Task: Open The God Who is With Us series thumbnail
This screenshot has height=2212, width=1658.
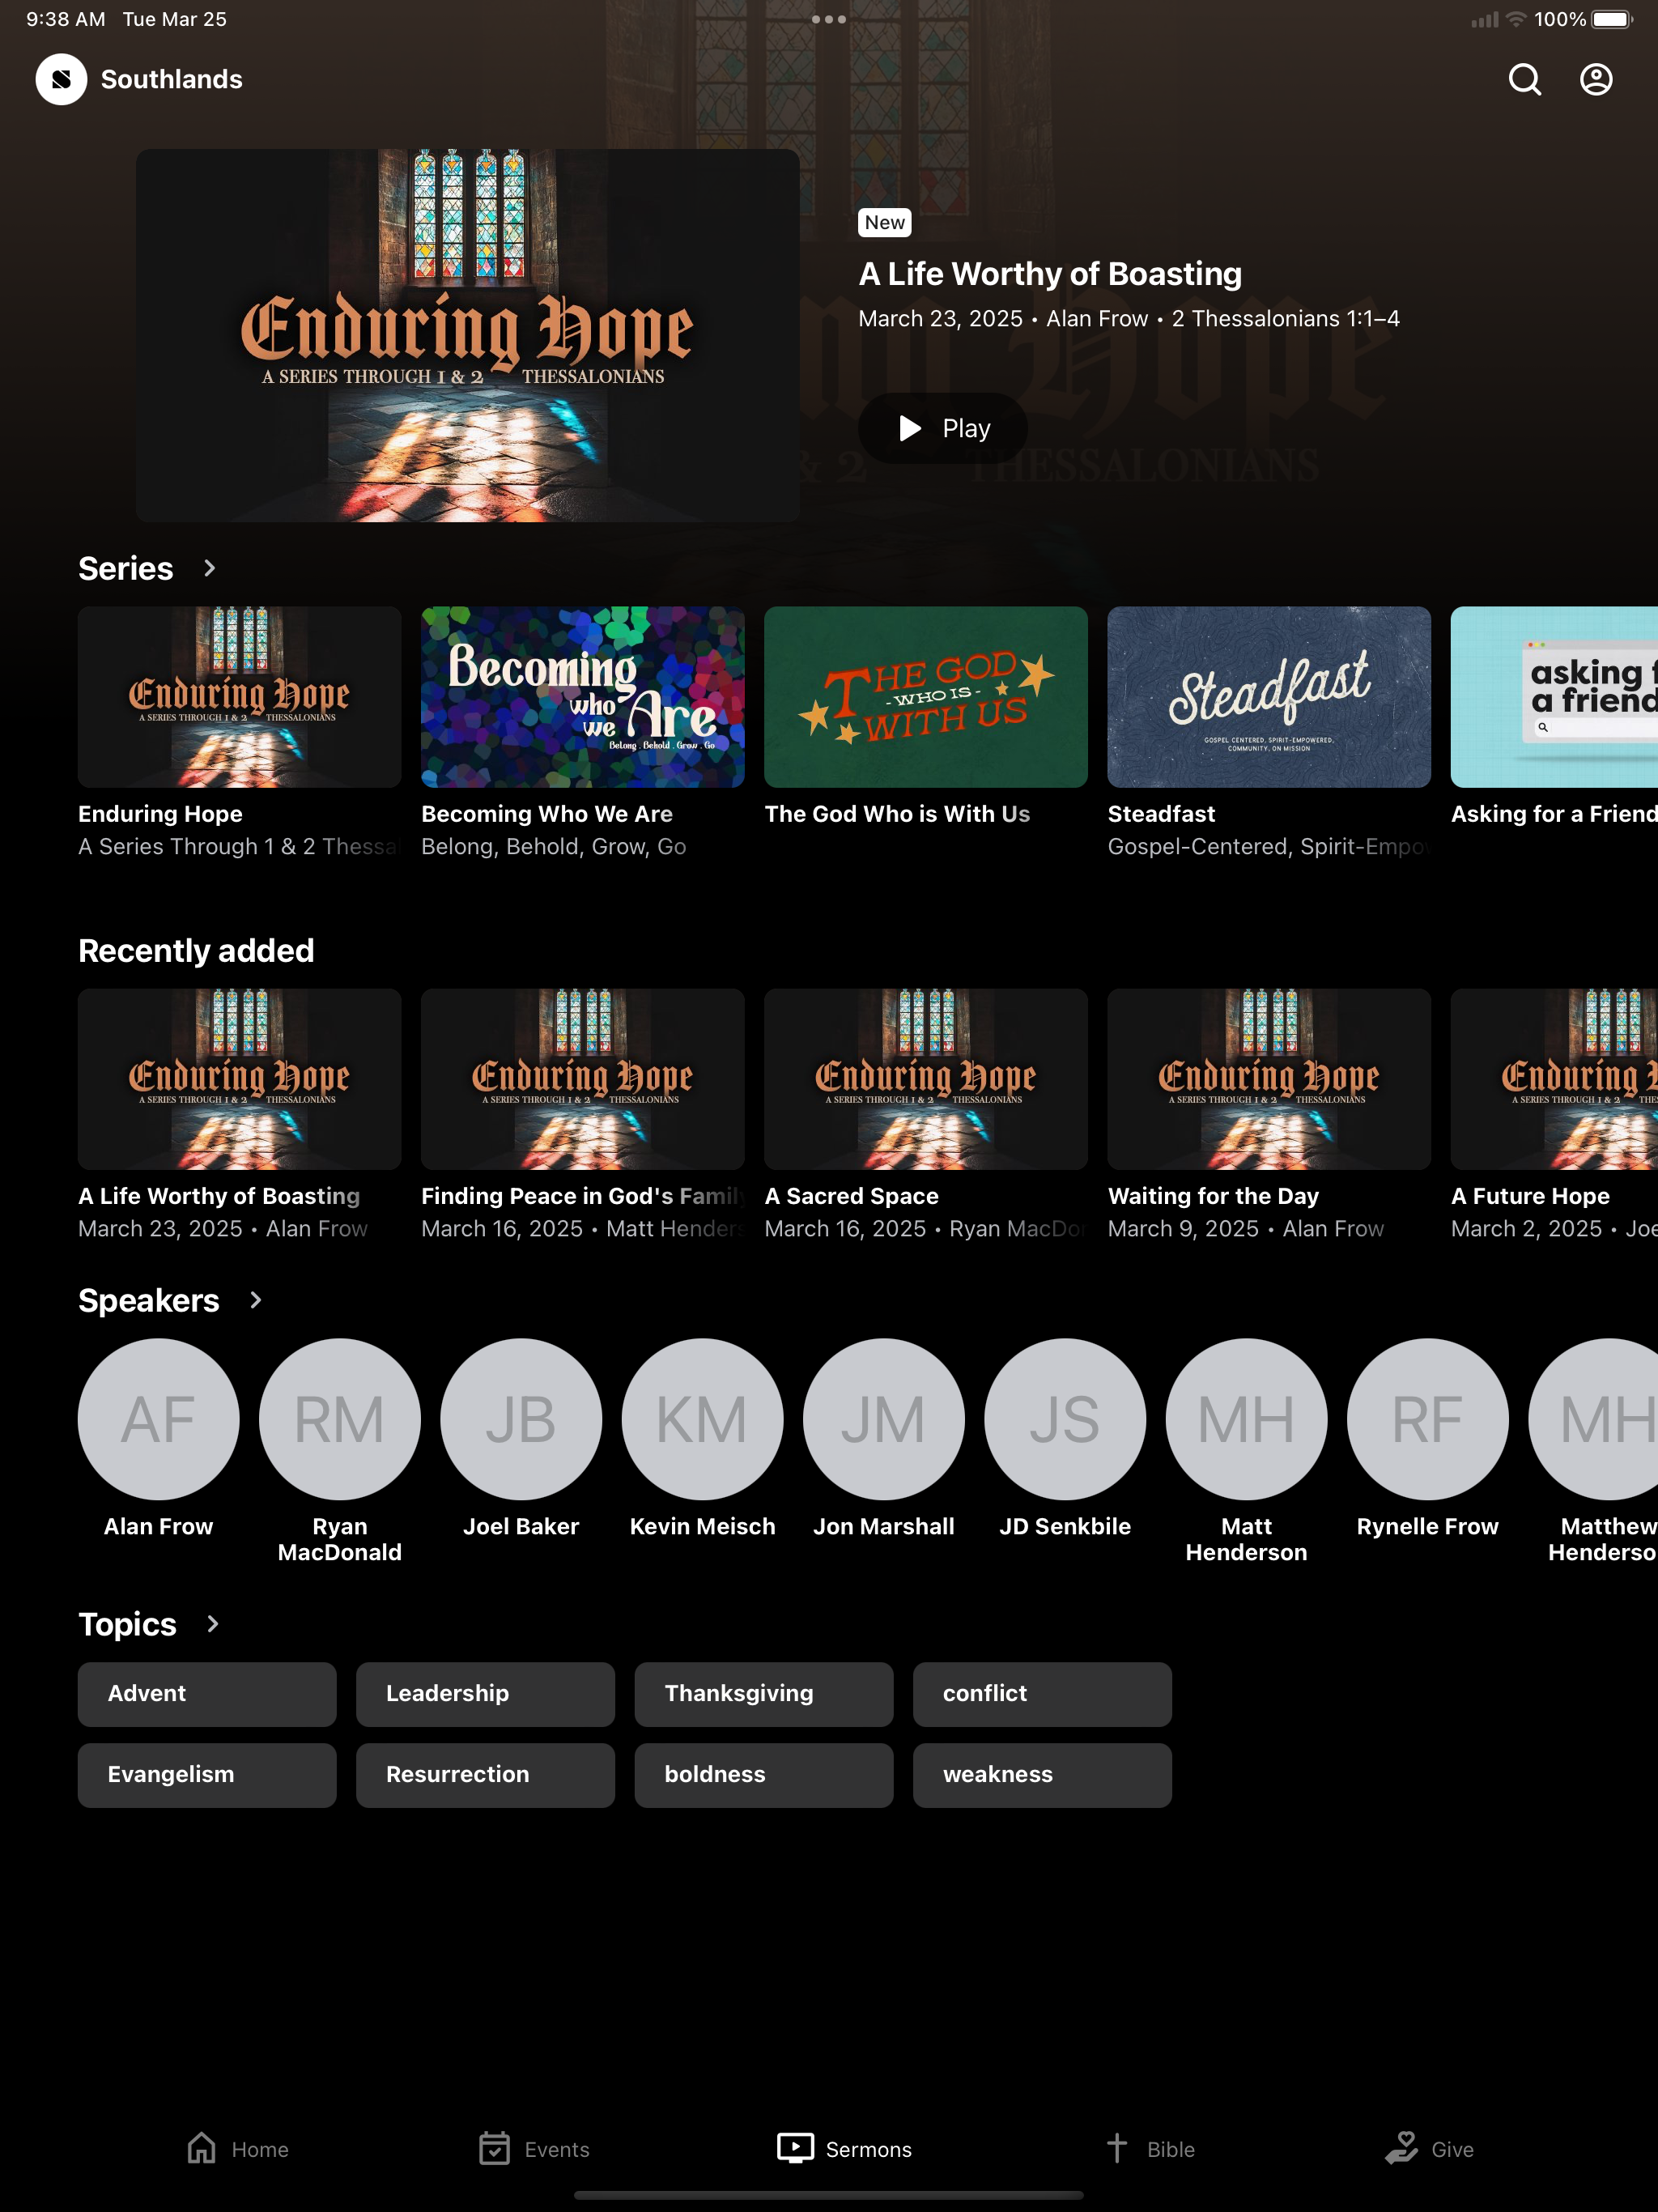Action: (x=926, y=697)
